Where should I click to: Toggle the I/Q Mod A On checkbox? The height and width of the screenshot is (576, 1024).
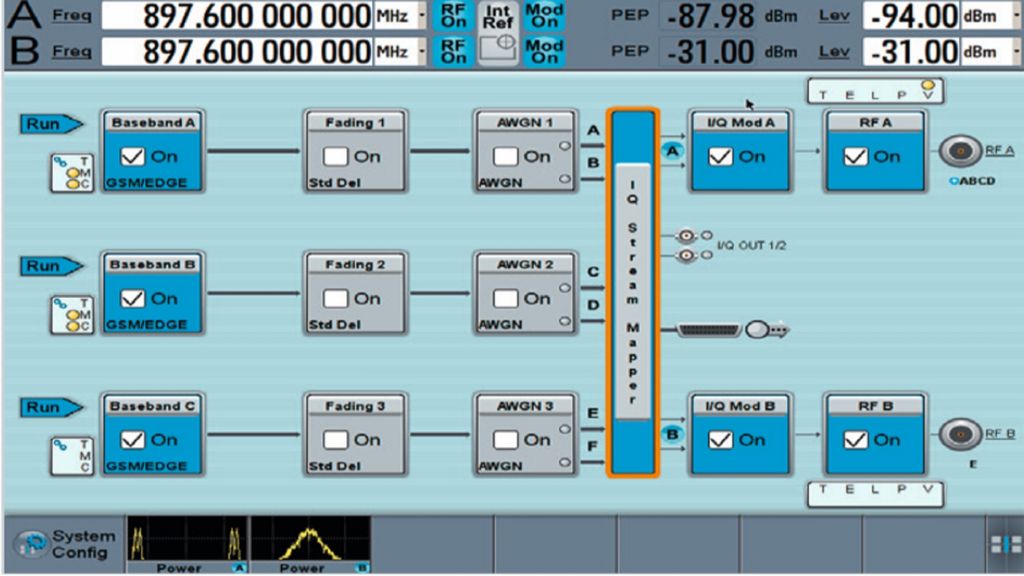(x=720, y=157)
